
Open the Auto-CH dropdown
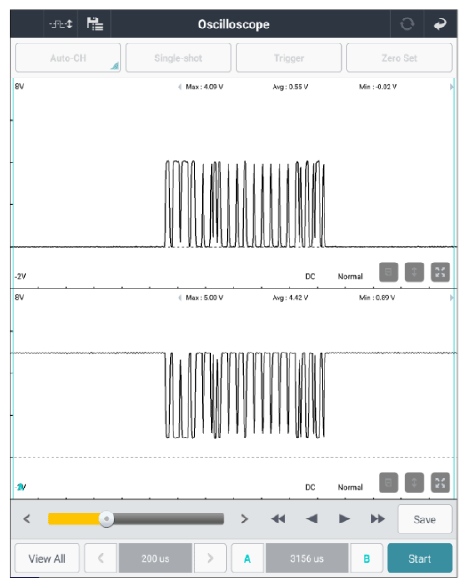click(x=68, y=58)
